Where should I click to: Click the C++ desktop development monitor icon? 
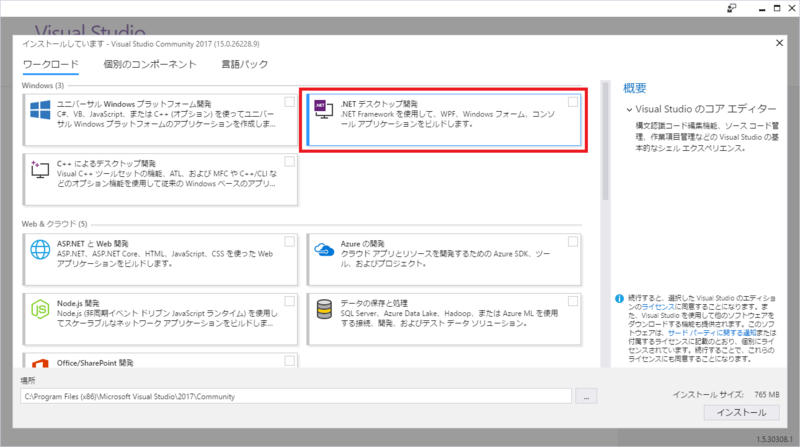pos(40,169)
